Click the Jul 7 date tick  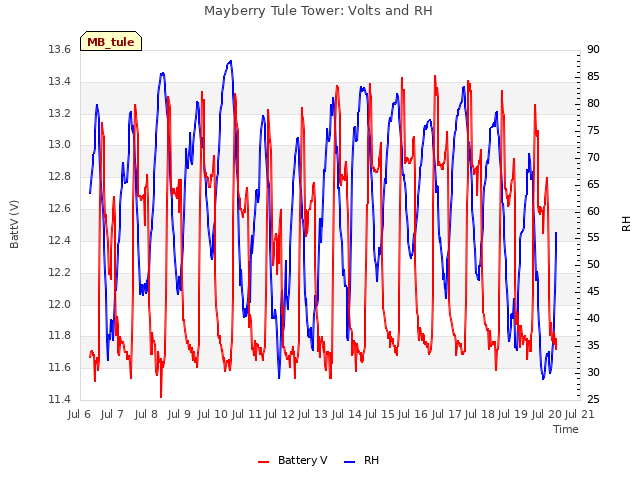coord(112,415)
